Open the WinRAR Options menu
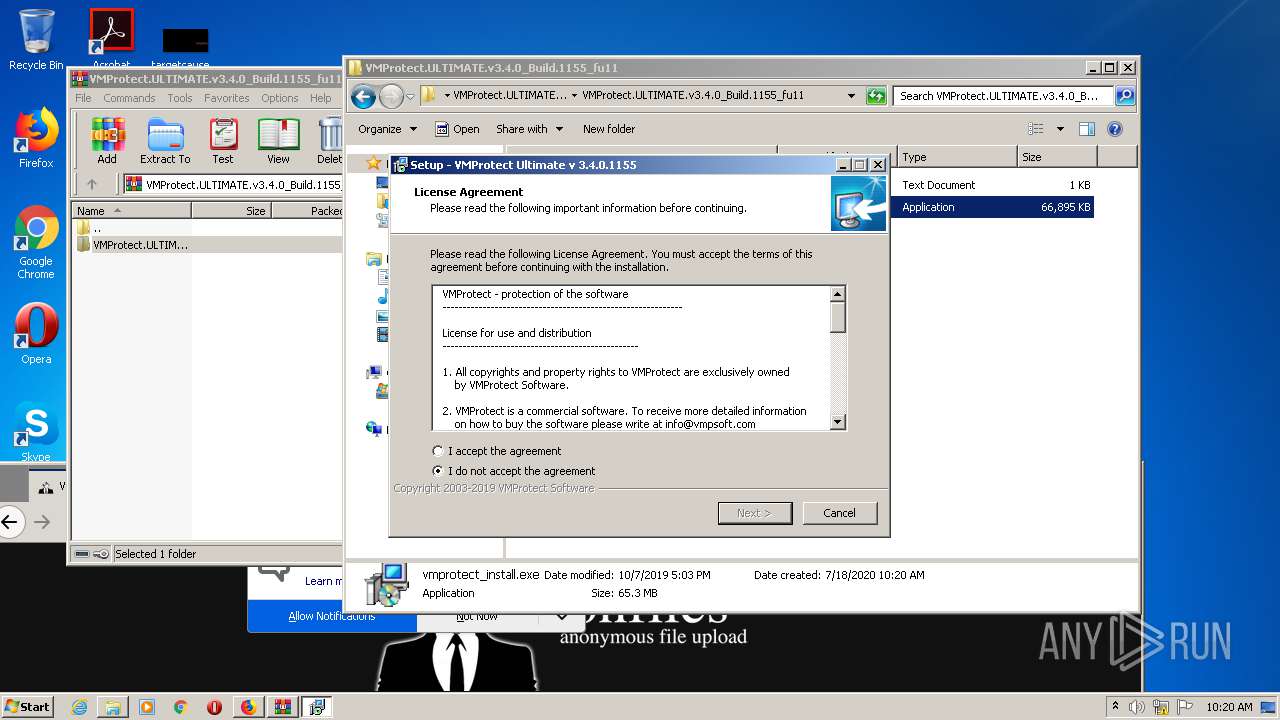The image size is (1280, 720). 280,98
